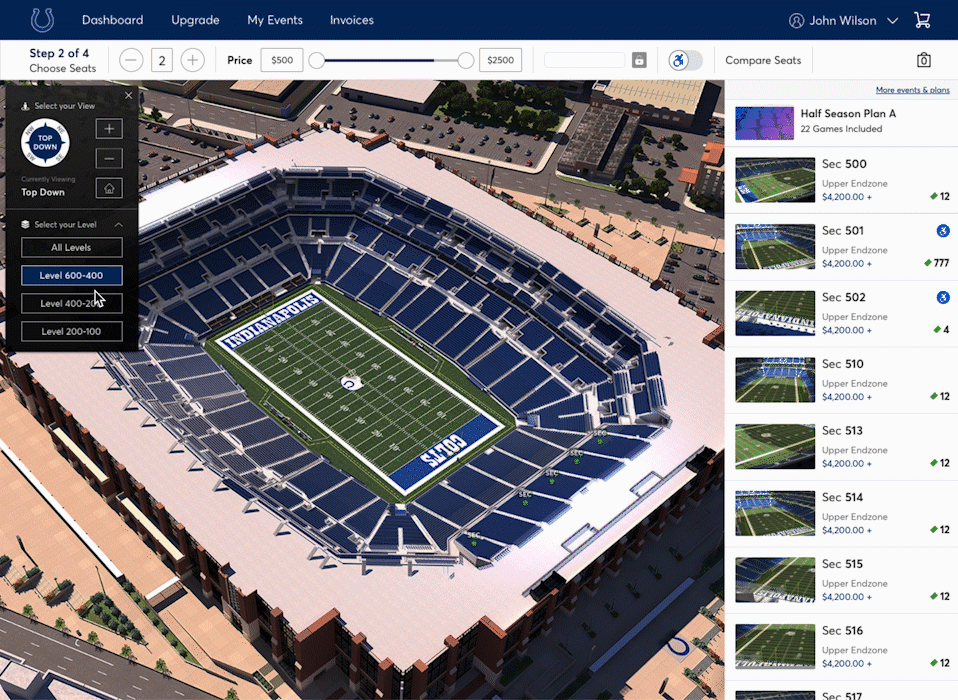Image resolution: width=958 pixels, height=700 pixels.
Task: Zoom in the stadium map
Action: point(109,129)
